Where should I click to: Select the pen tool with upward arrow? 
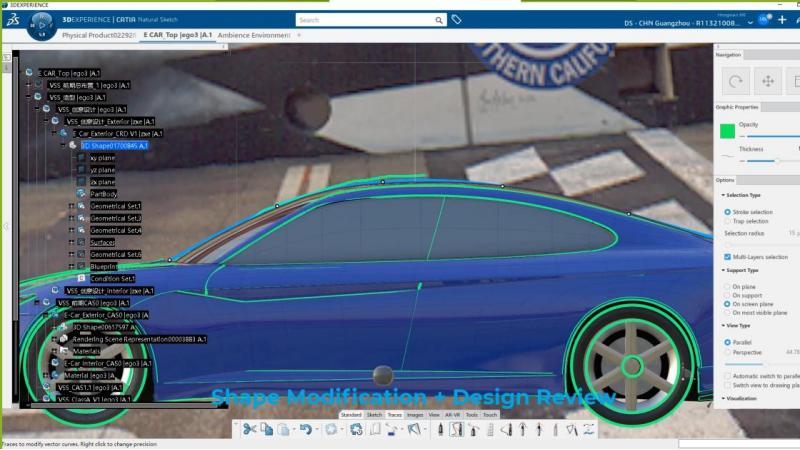(x=523, y=430)
